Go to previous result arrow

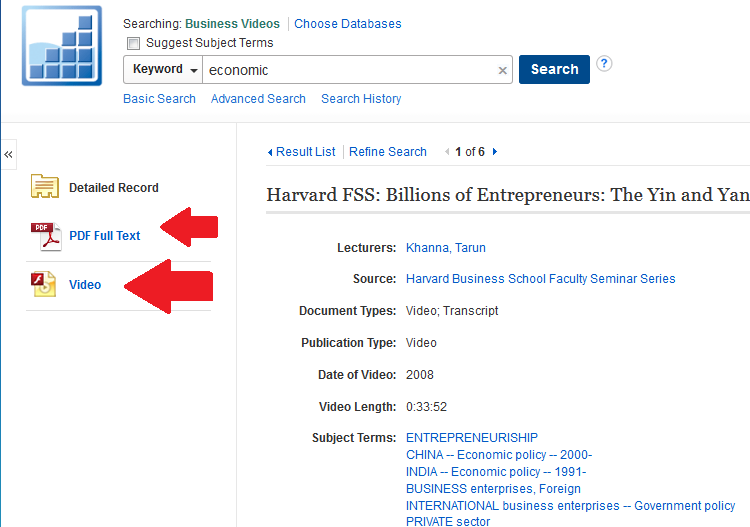447,152
